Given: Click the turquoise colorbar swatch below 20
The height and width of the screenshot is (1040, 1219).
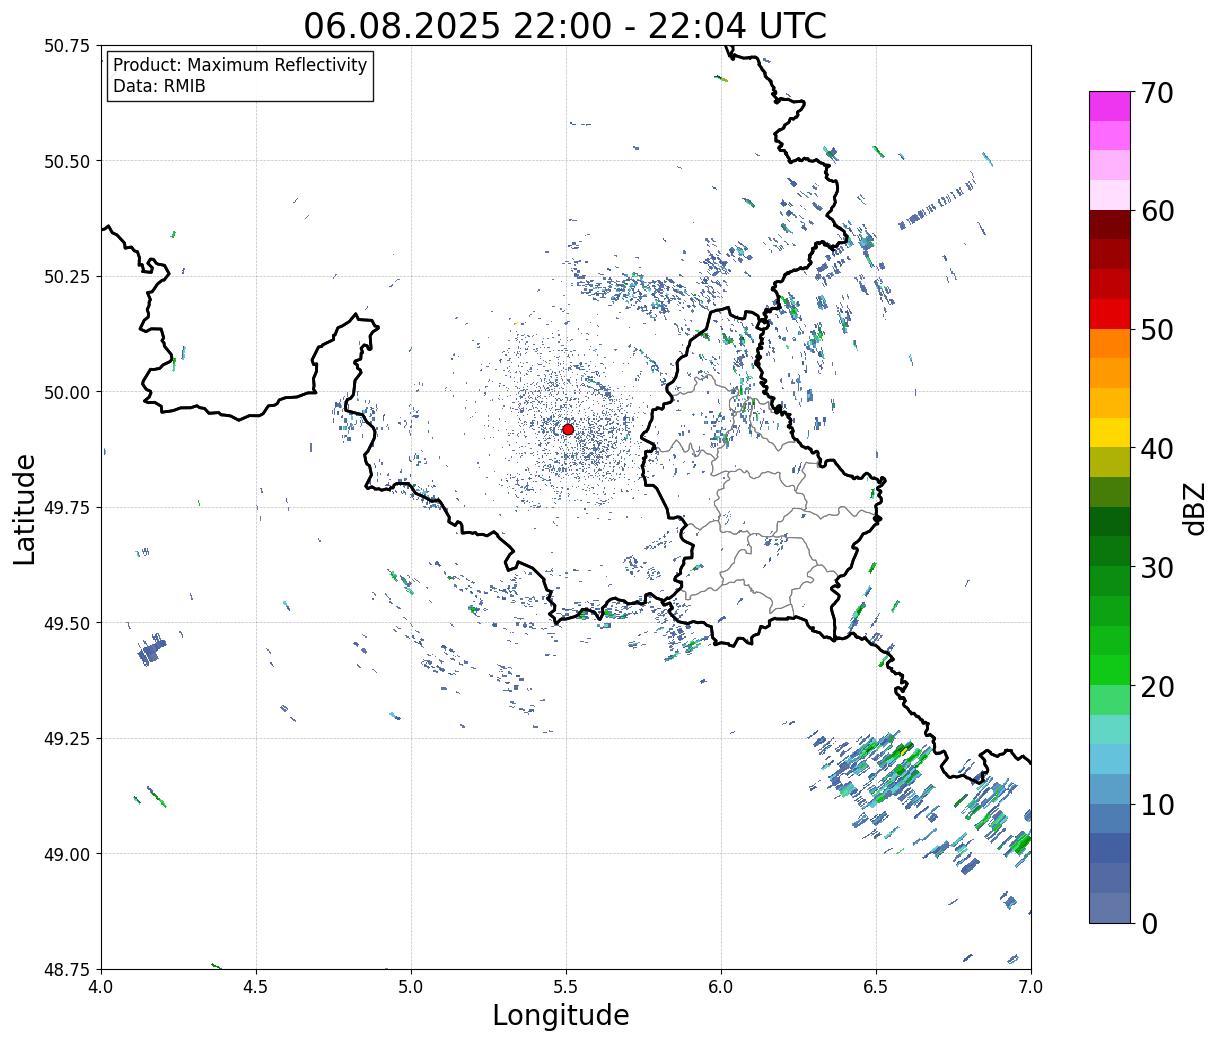Looking at the screenshot, I should click(x=1110, y=729).
